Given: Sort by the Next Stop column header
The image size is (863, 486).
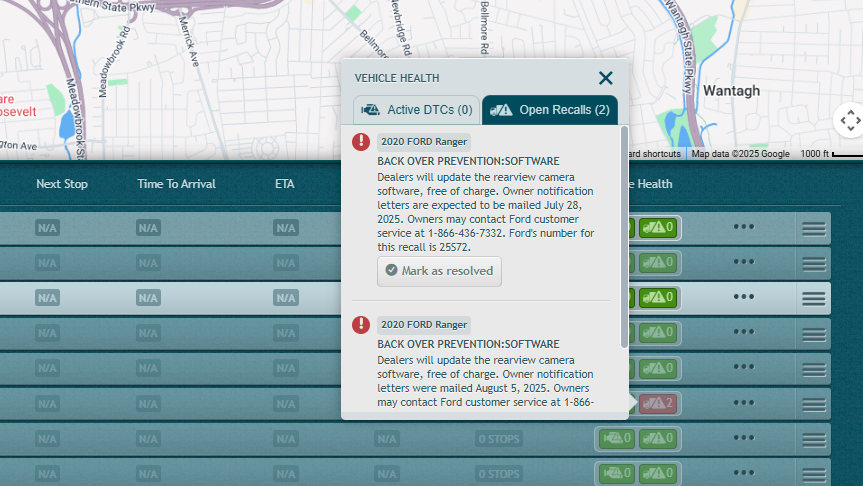Looking at the screenshot, I should click(62, 184).
